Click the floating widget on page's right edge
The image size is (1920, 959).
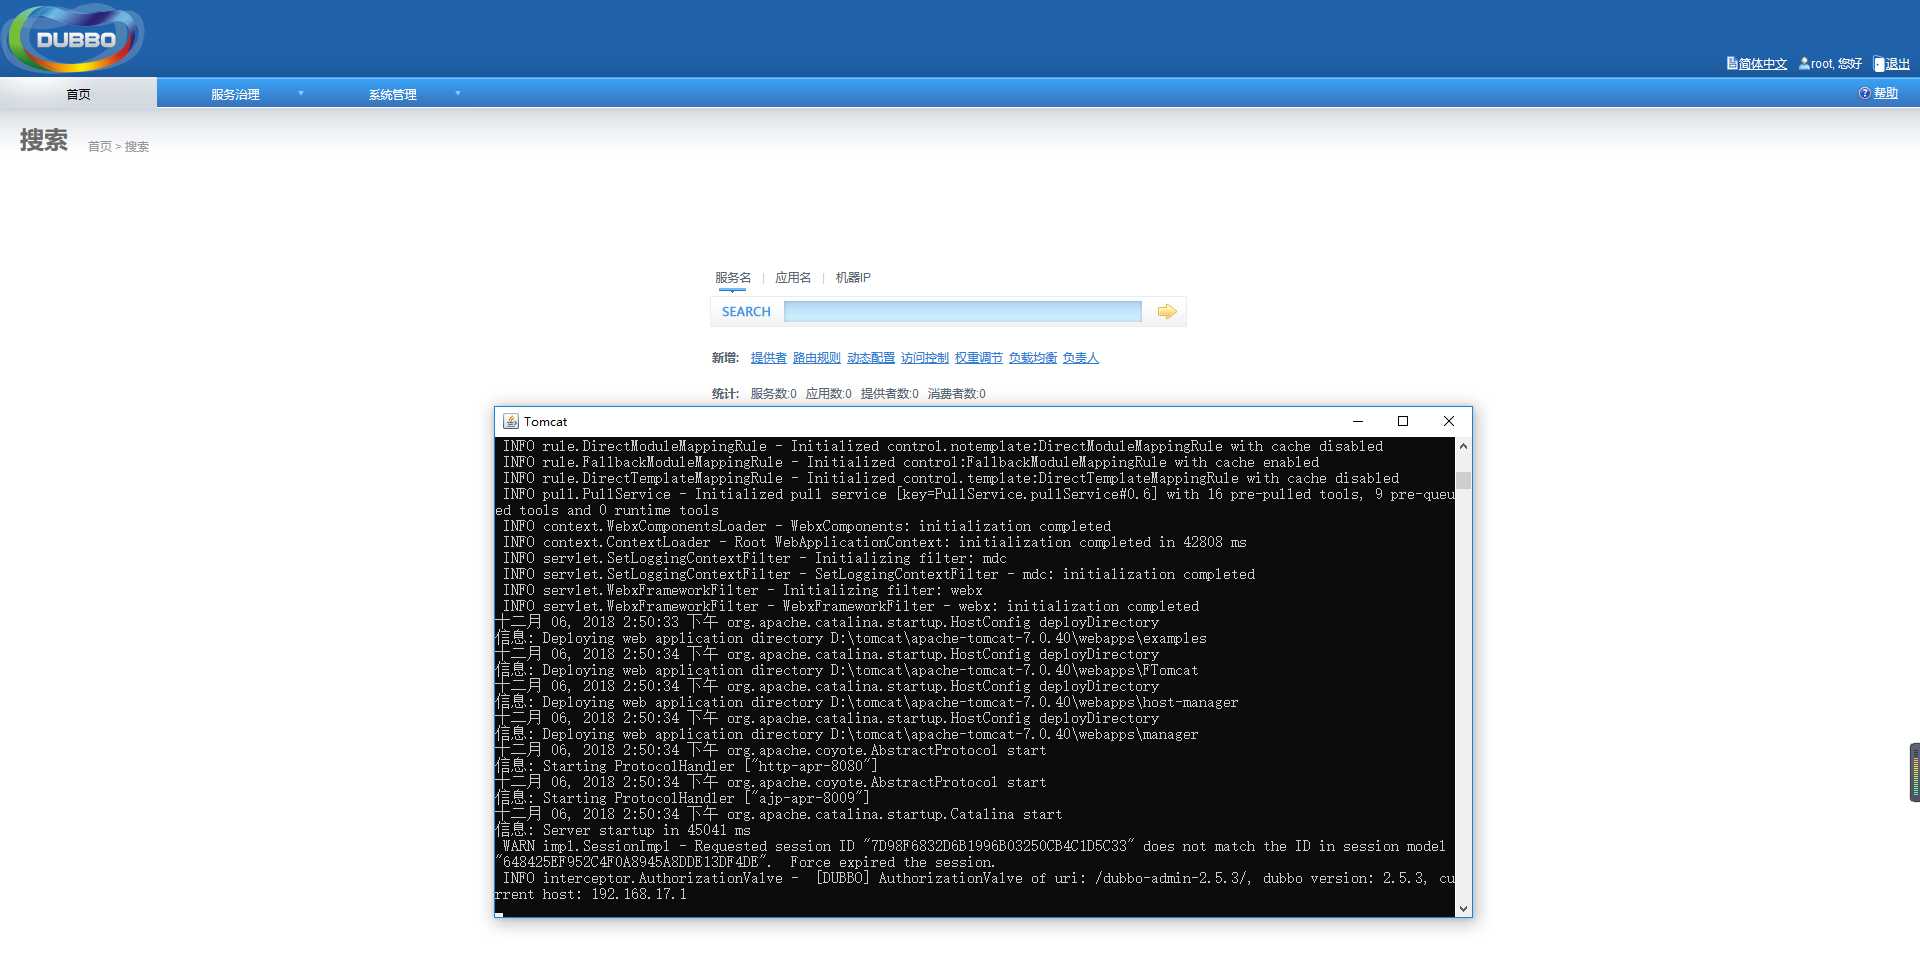(1914, 772)
